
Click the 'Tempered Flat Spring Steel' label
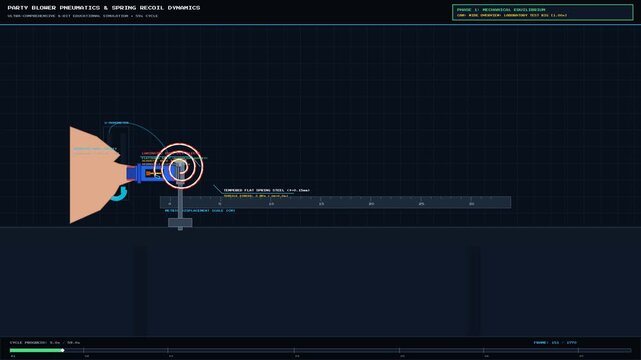click(x=266, y=190)
